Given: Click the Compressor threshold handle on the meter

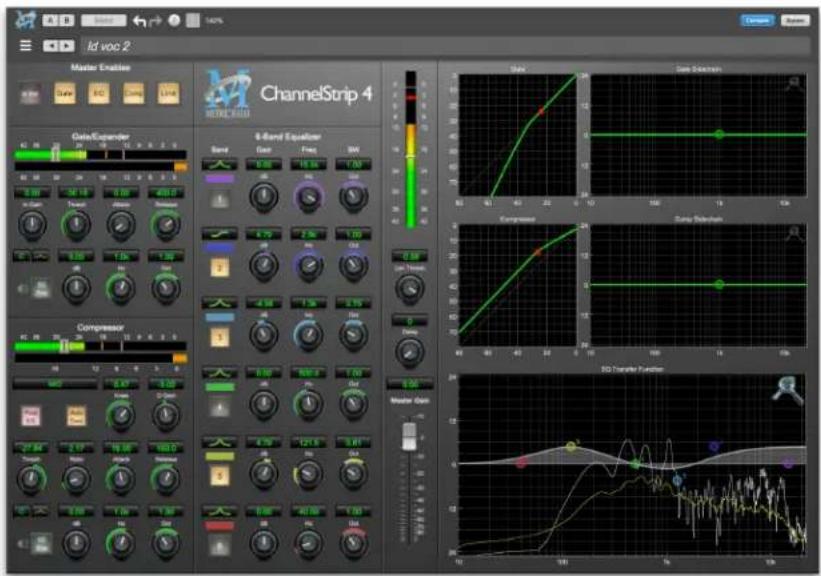Looking at the screenshot, I should tap(64, 347).
